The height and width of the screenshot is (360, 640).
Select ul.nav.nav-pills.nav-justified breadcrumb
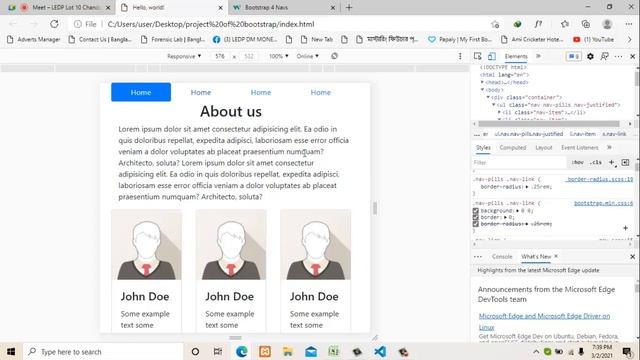[x=529, y=134]
